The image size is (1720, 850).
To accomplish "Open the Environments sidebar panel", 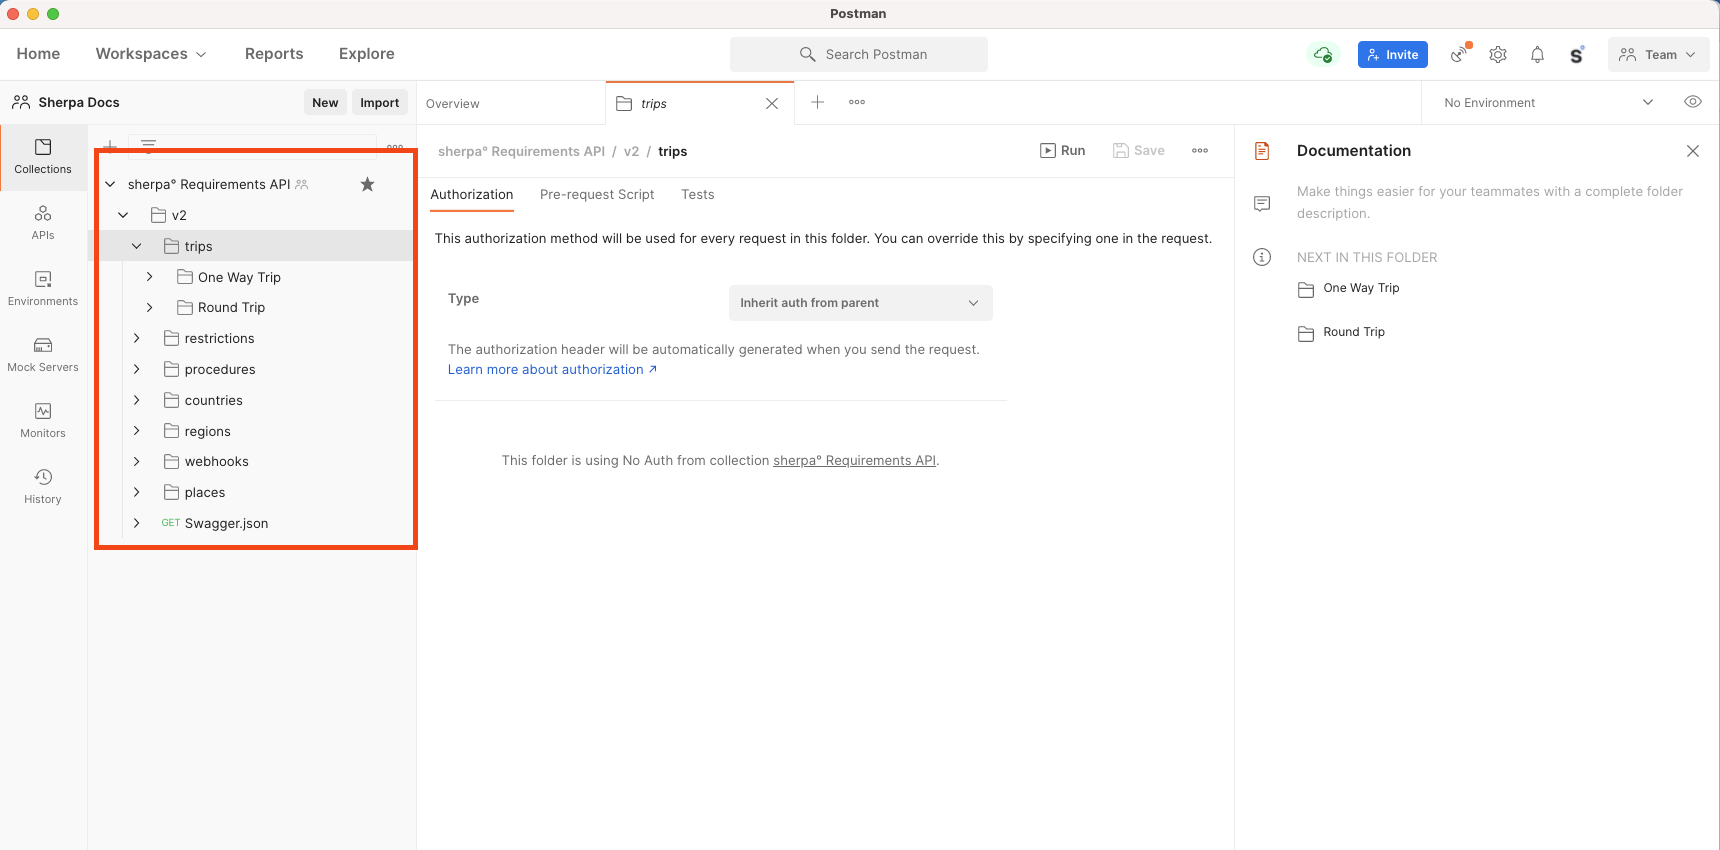I will tap(43, 289).
